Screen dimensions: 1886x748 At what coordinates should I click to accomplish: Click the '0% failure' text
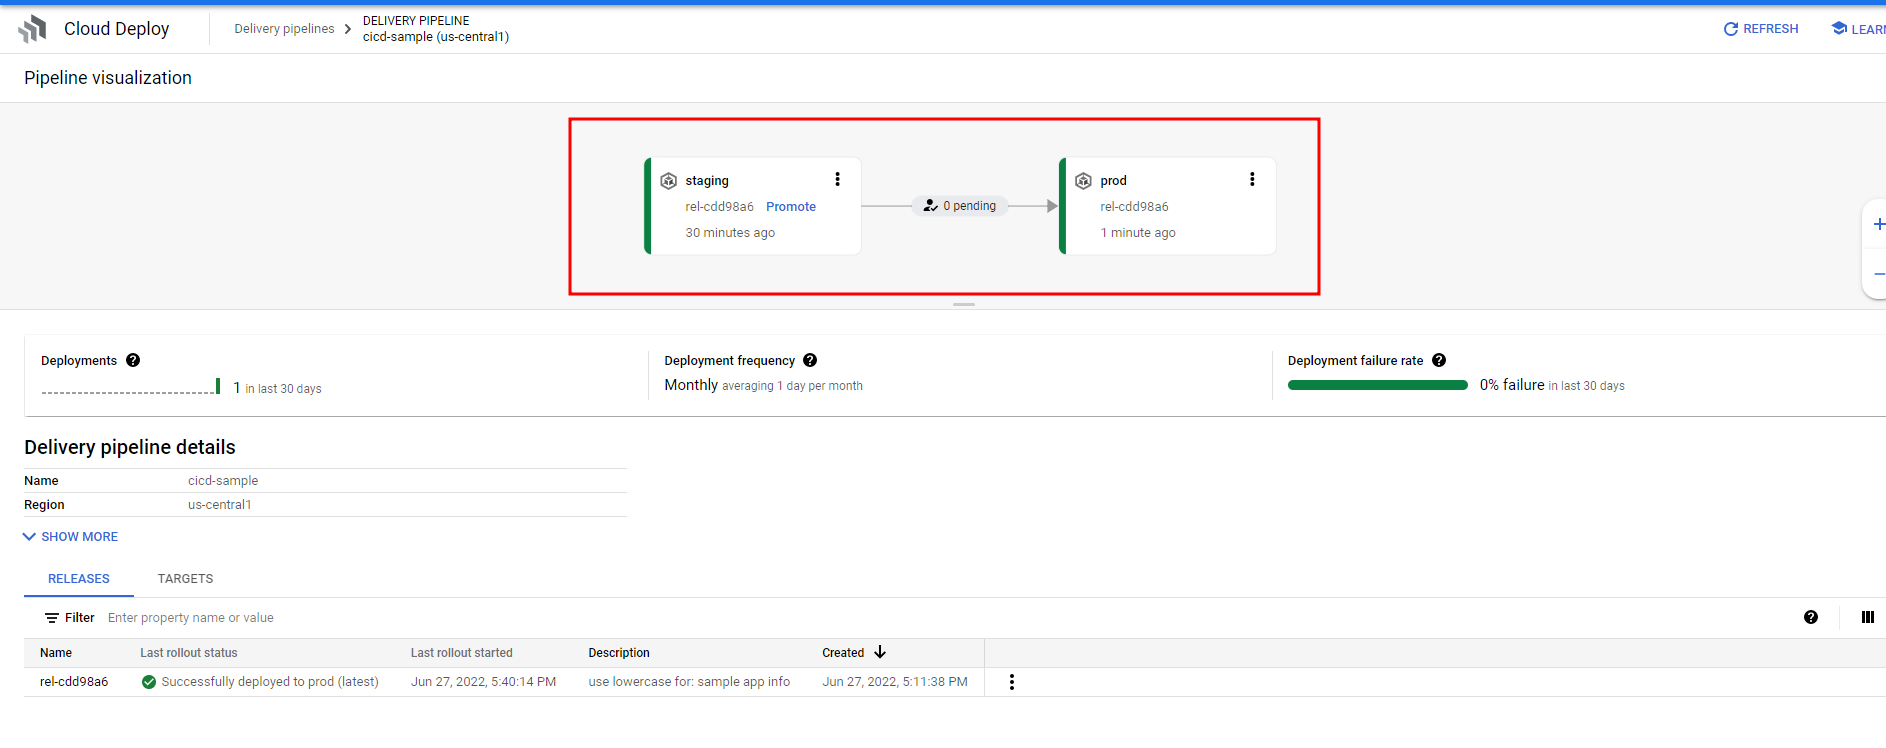coord(1512,385)
